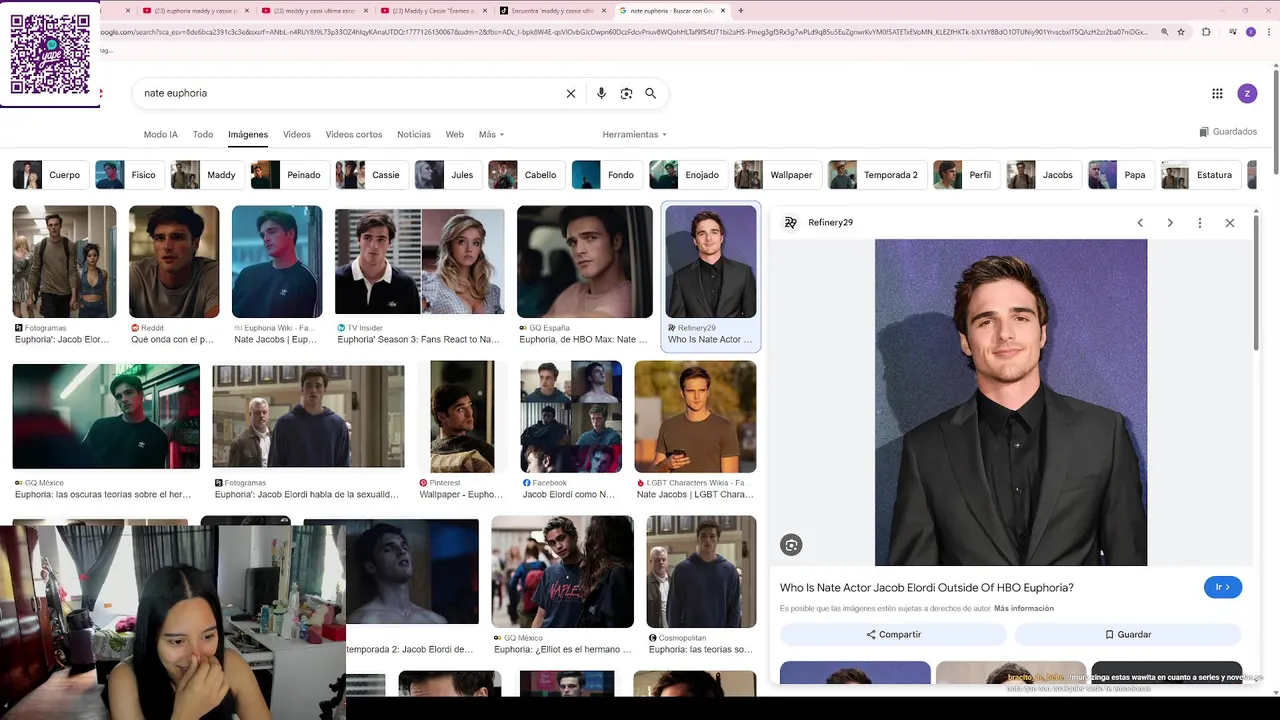Open the GQ México neon image result
1280x720 pixels.
pos(106,416)
